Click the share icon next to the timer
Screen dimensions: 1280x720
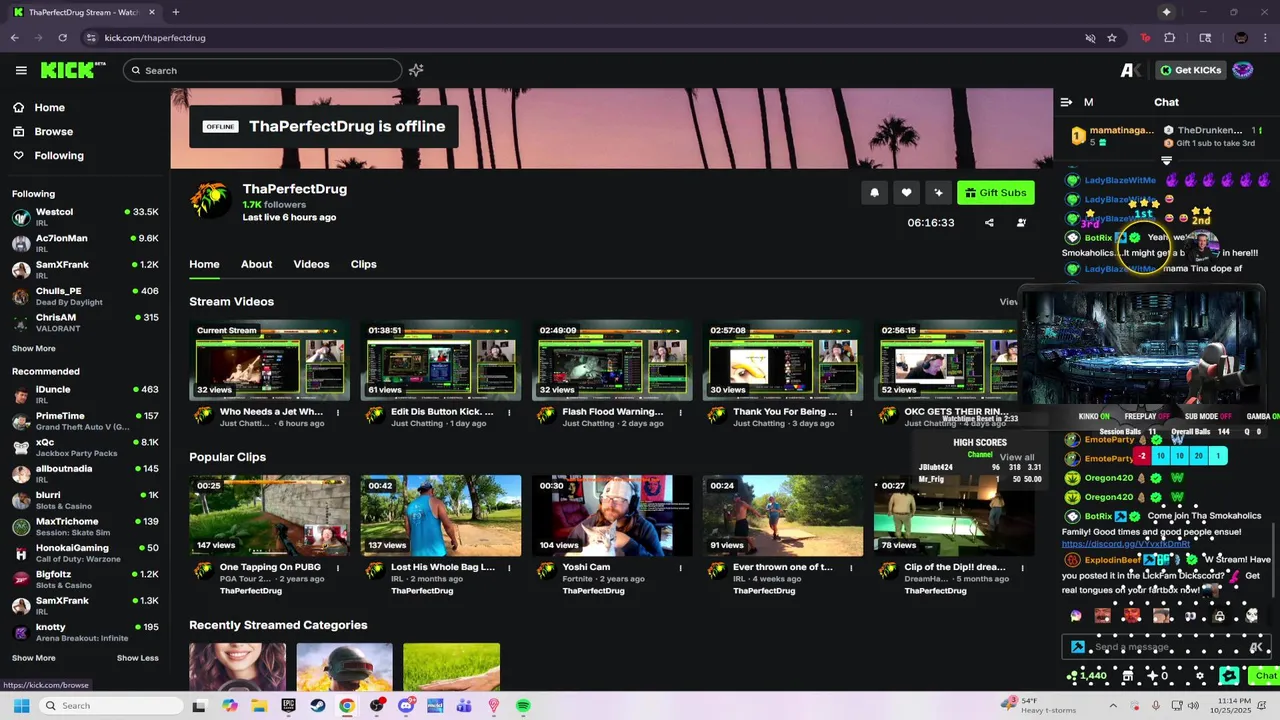point(989,223)
